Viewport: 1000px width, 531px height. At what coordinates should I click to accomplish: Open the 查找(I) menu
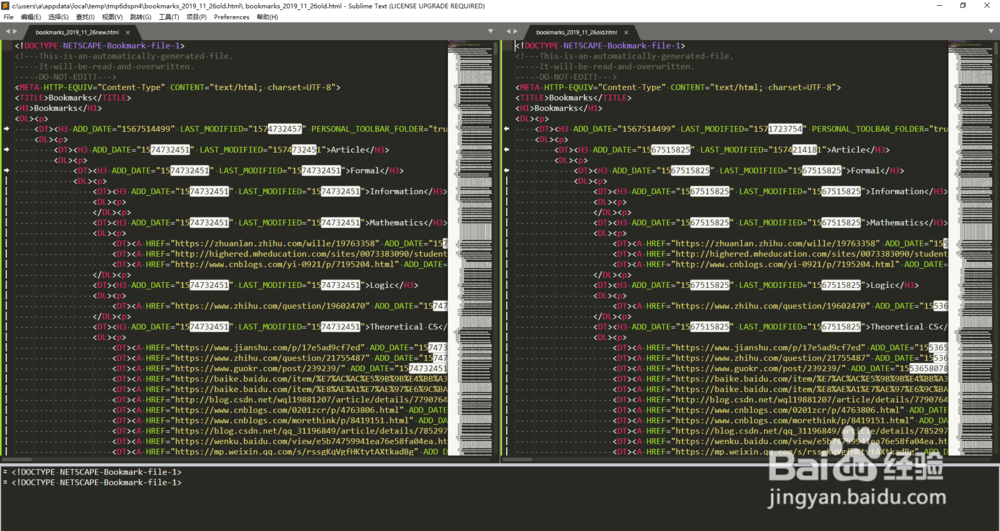(x=85, y=17)
